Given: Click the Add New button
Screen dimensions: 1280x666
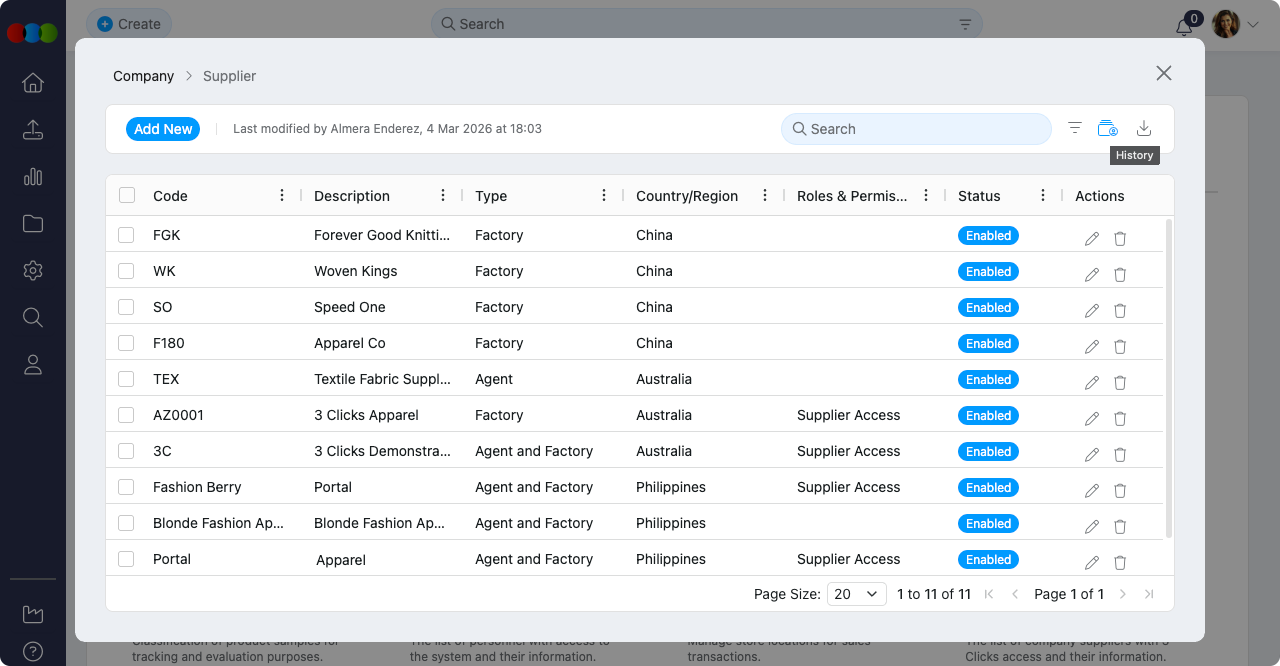Looking at the screenshot, I should tap(163, 129).
